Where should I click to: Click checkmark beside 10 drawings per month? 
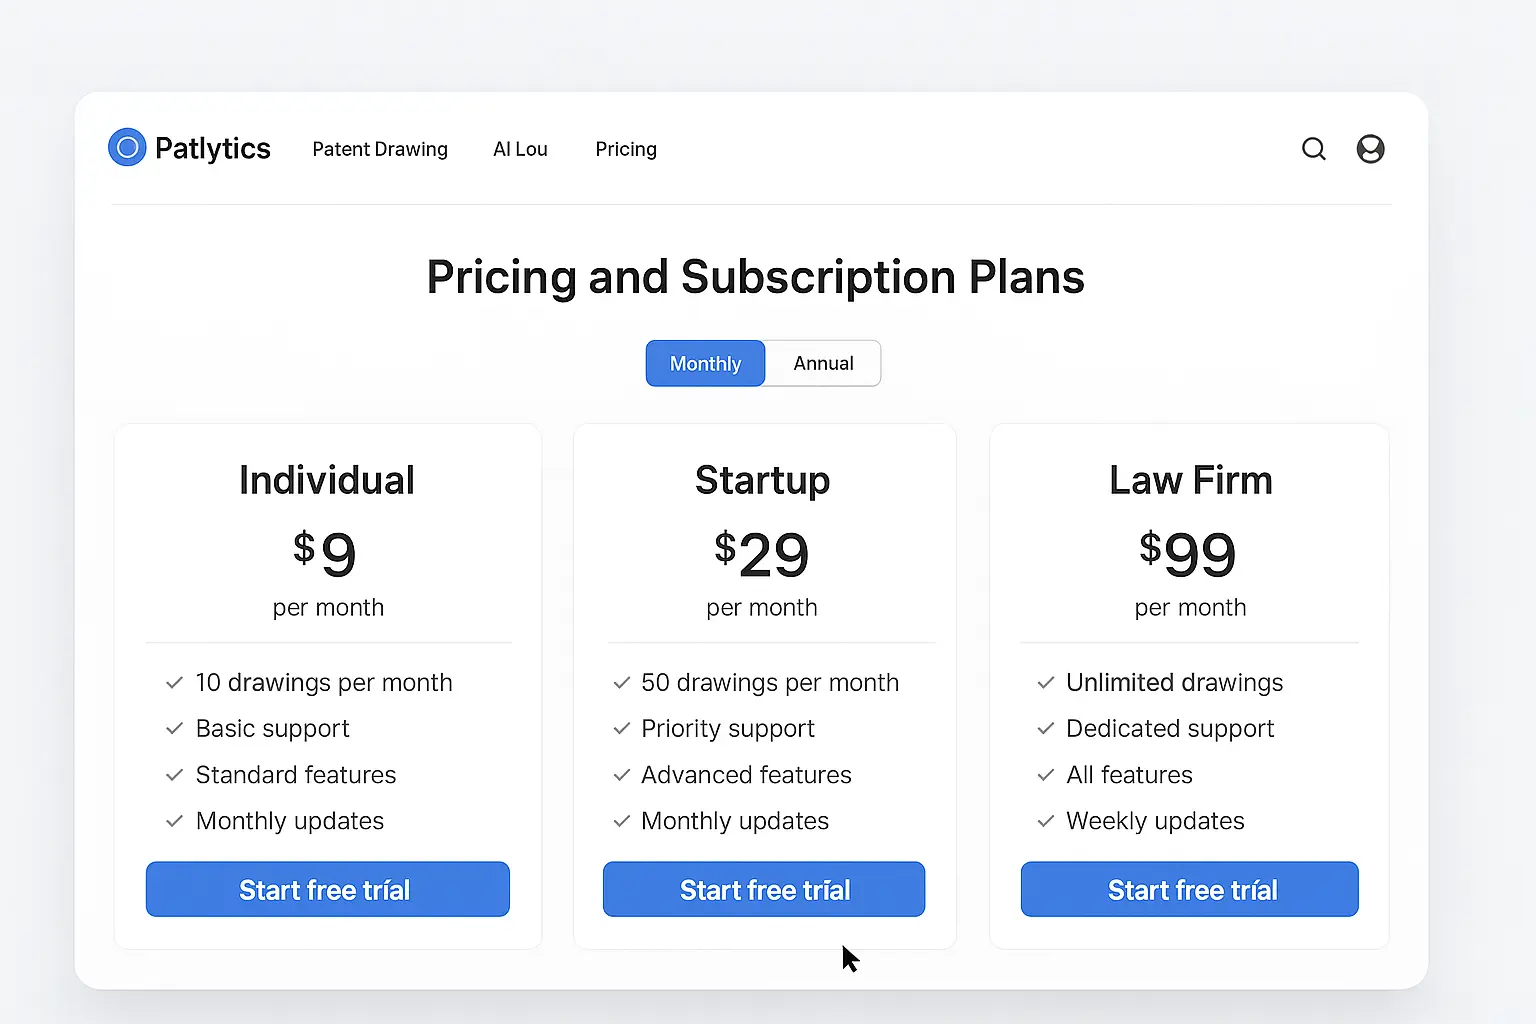(174, 683)
